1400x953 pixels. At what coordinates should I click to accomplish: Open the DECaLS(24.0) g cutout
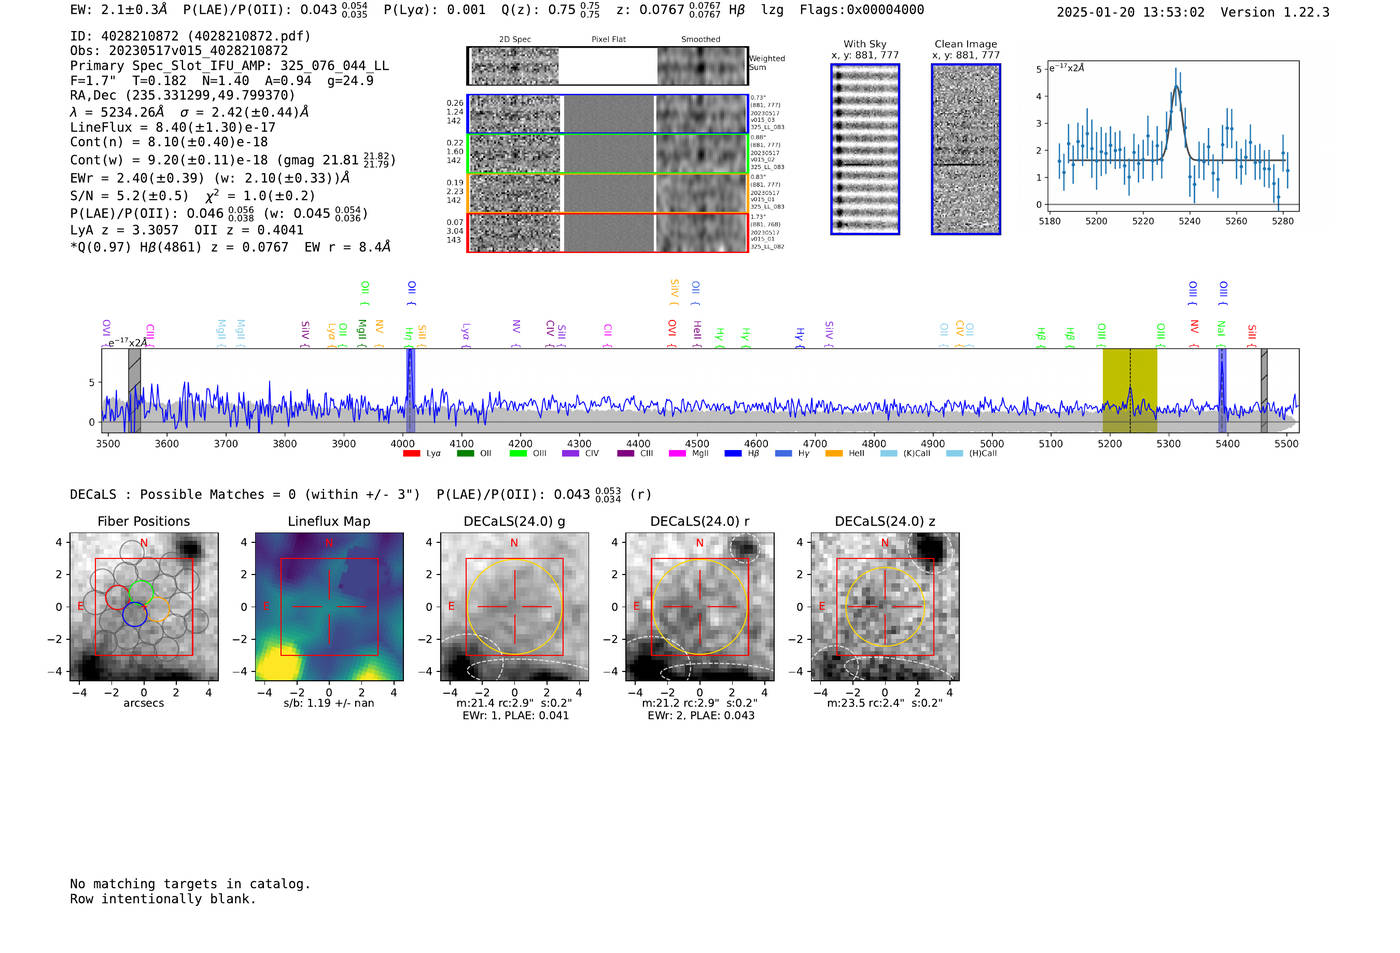point(515,606)
